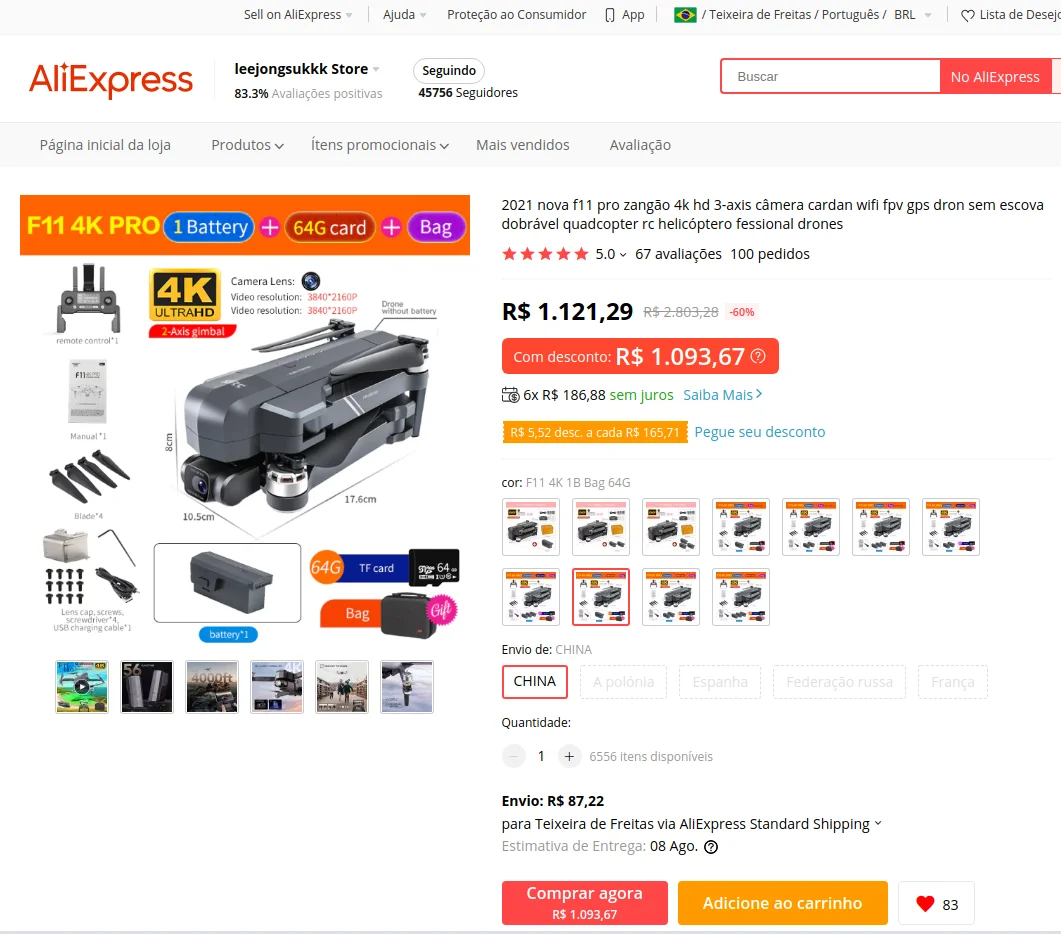
Task: Expand the 5.0 rating breakdown chevron
Action: click(623, 254)
